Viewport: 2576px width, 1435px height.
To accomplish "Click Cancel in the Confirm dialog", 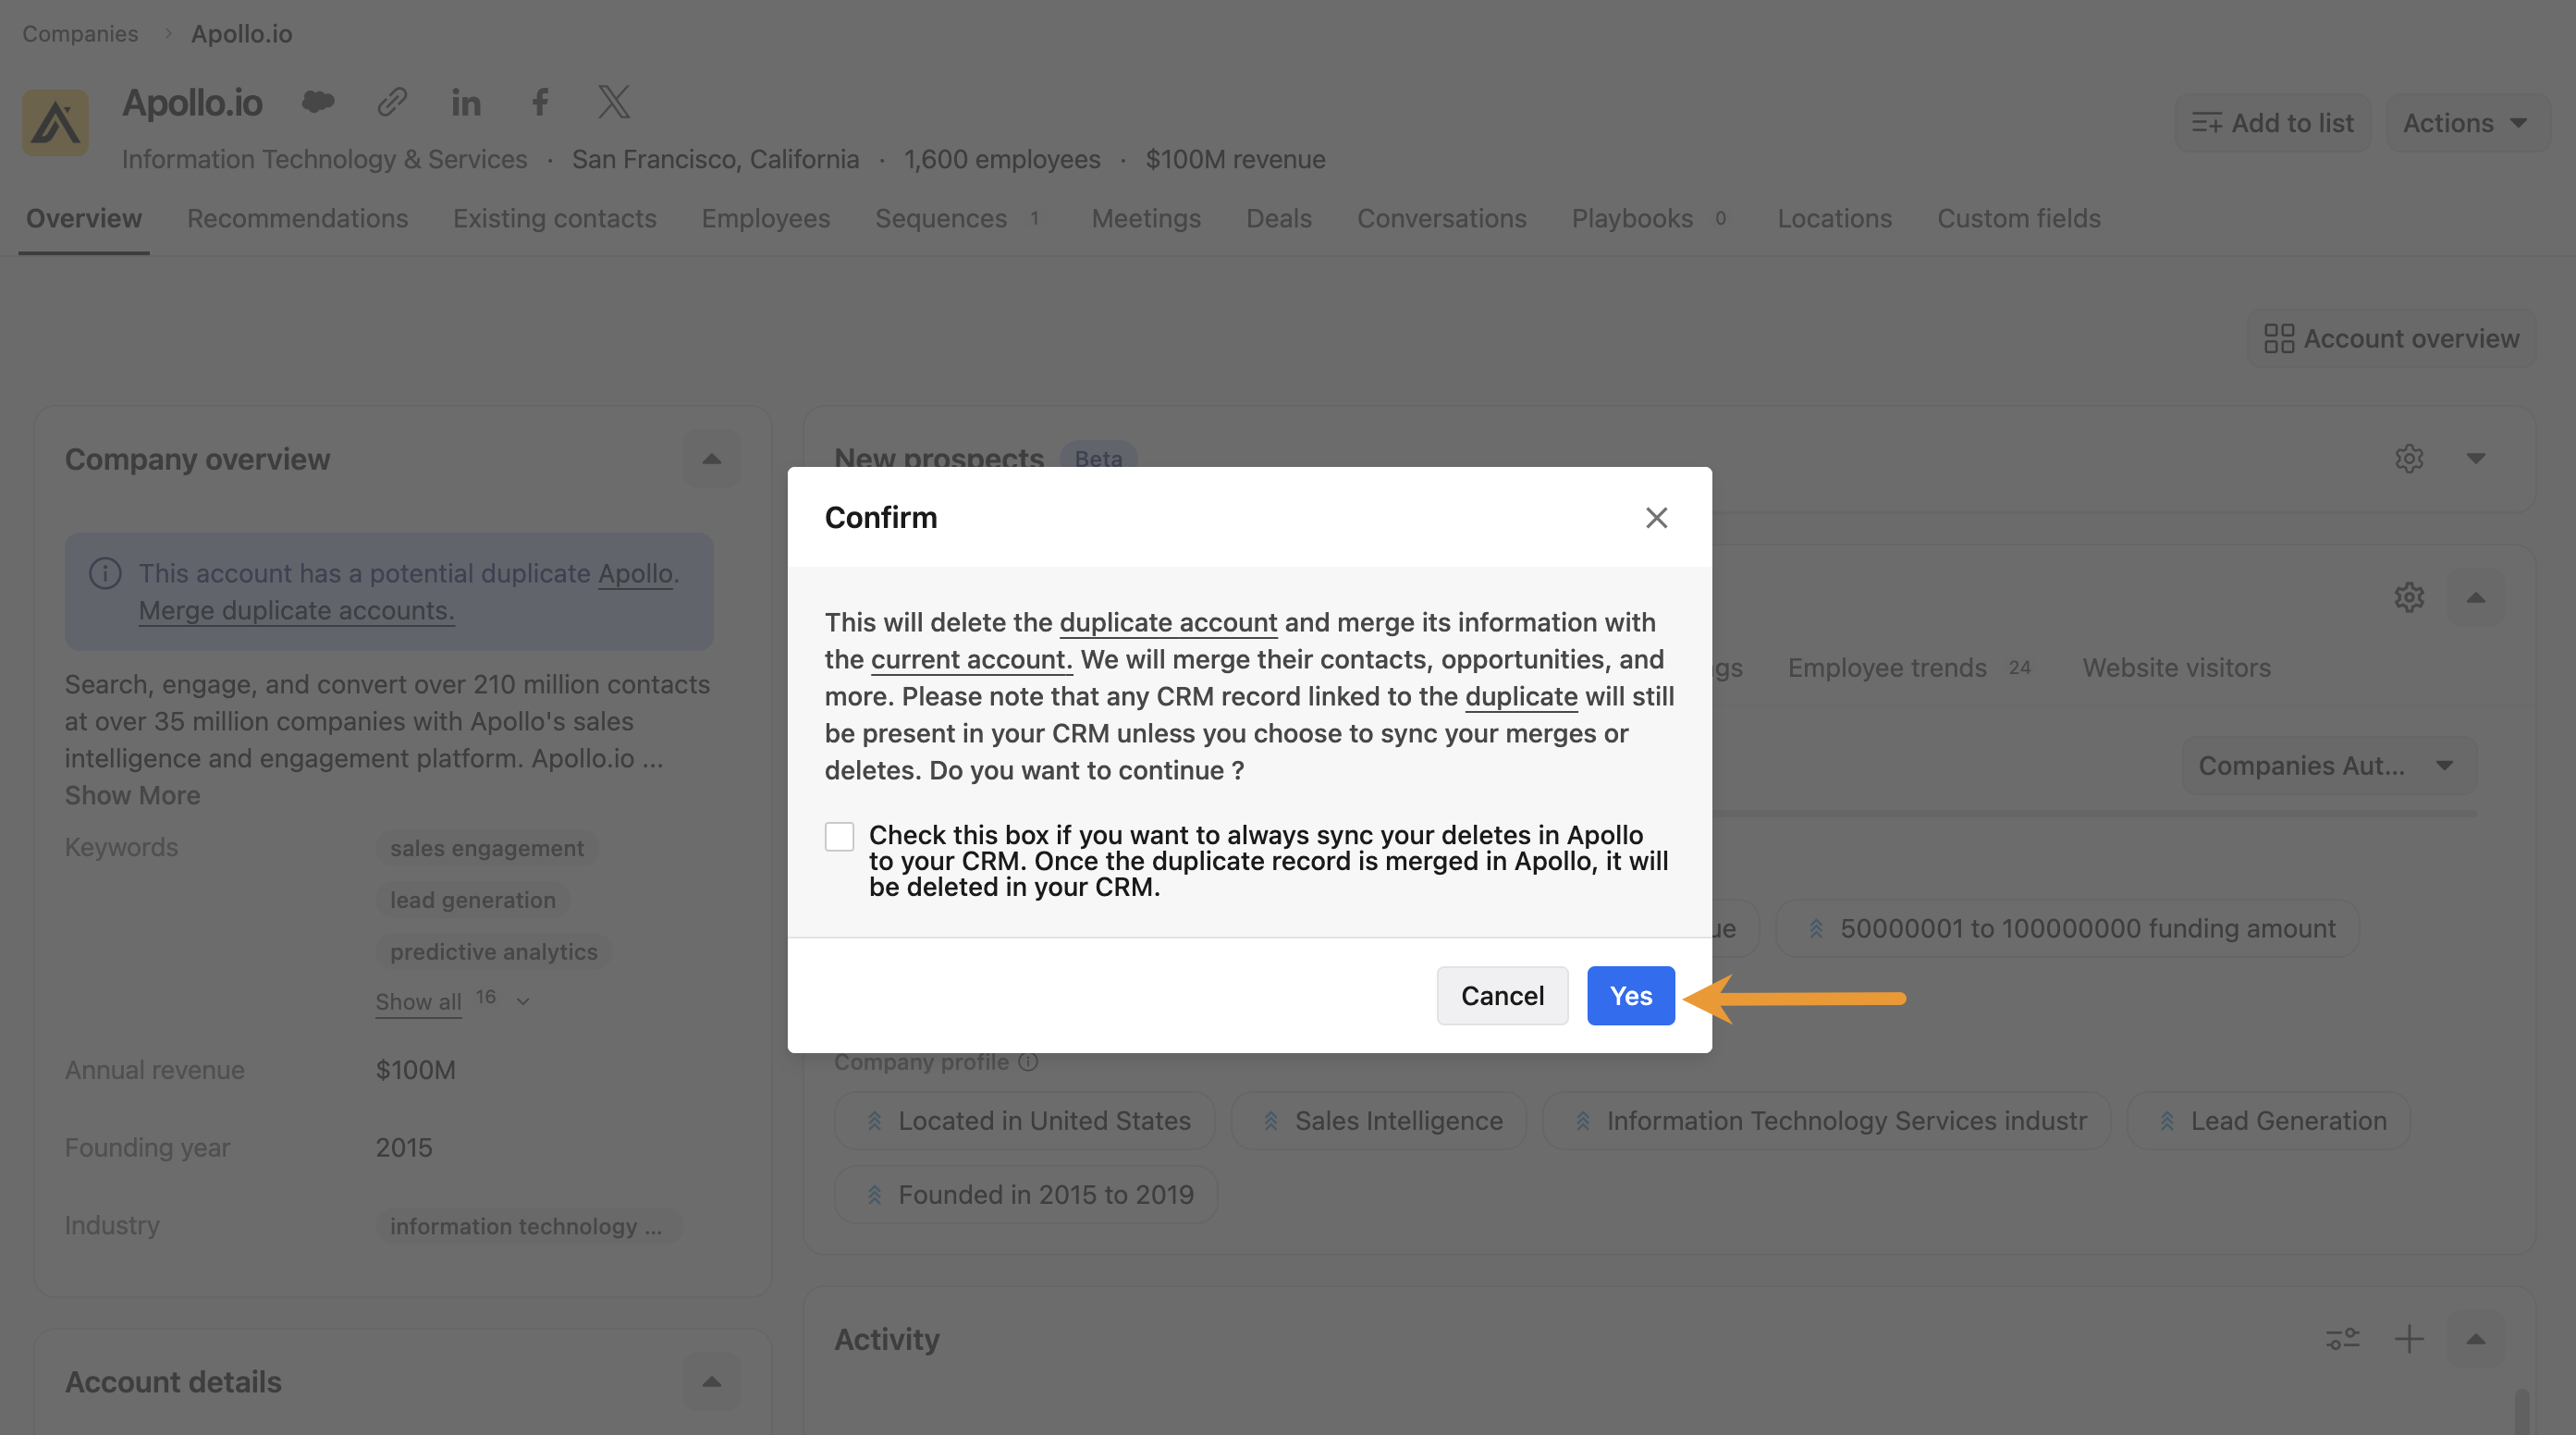I will tap(1502, 996).
